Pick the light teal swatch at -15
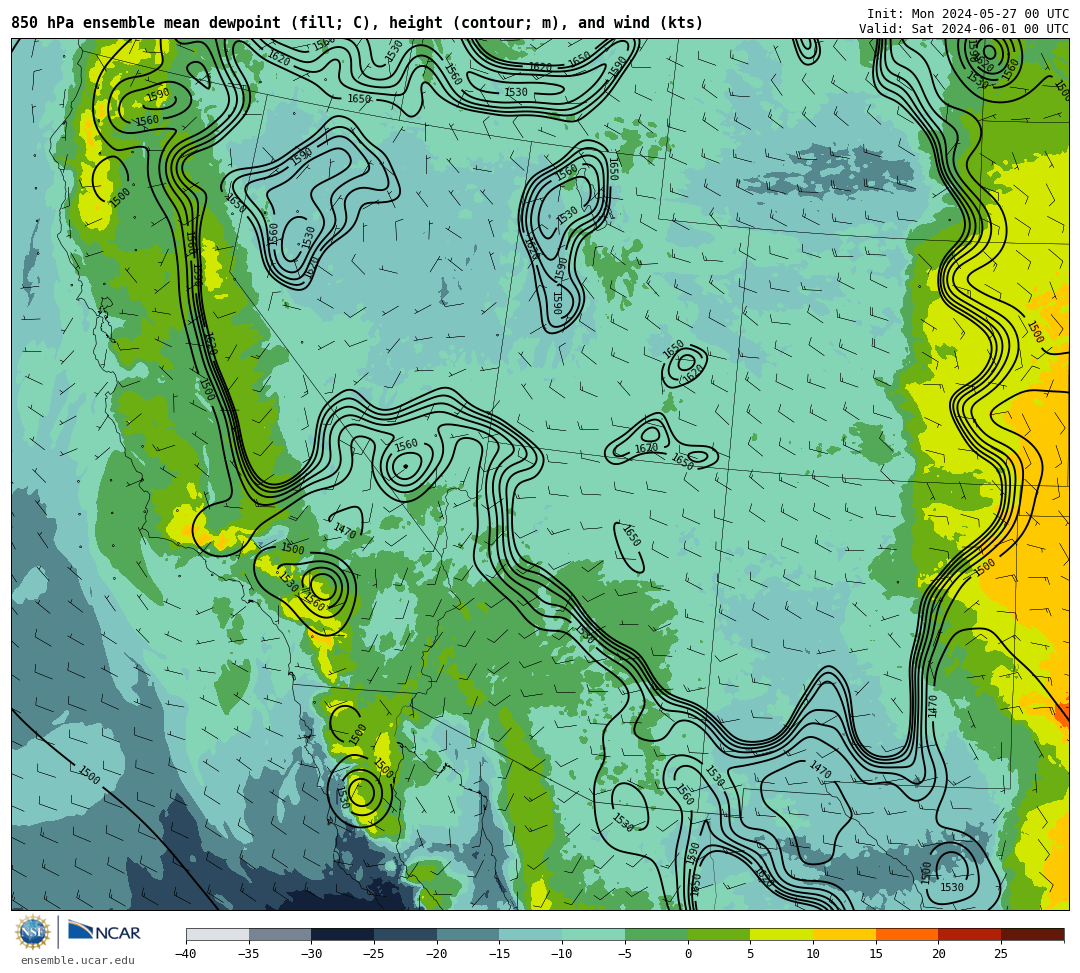Image resolution: width=1080 pixels, height=973 pixels. pos(531,934)
